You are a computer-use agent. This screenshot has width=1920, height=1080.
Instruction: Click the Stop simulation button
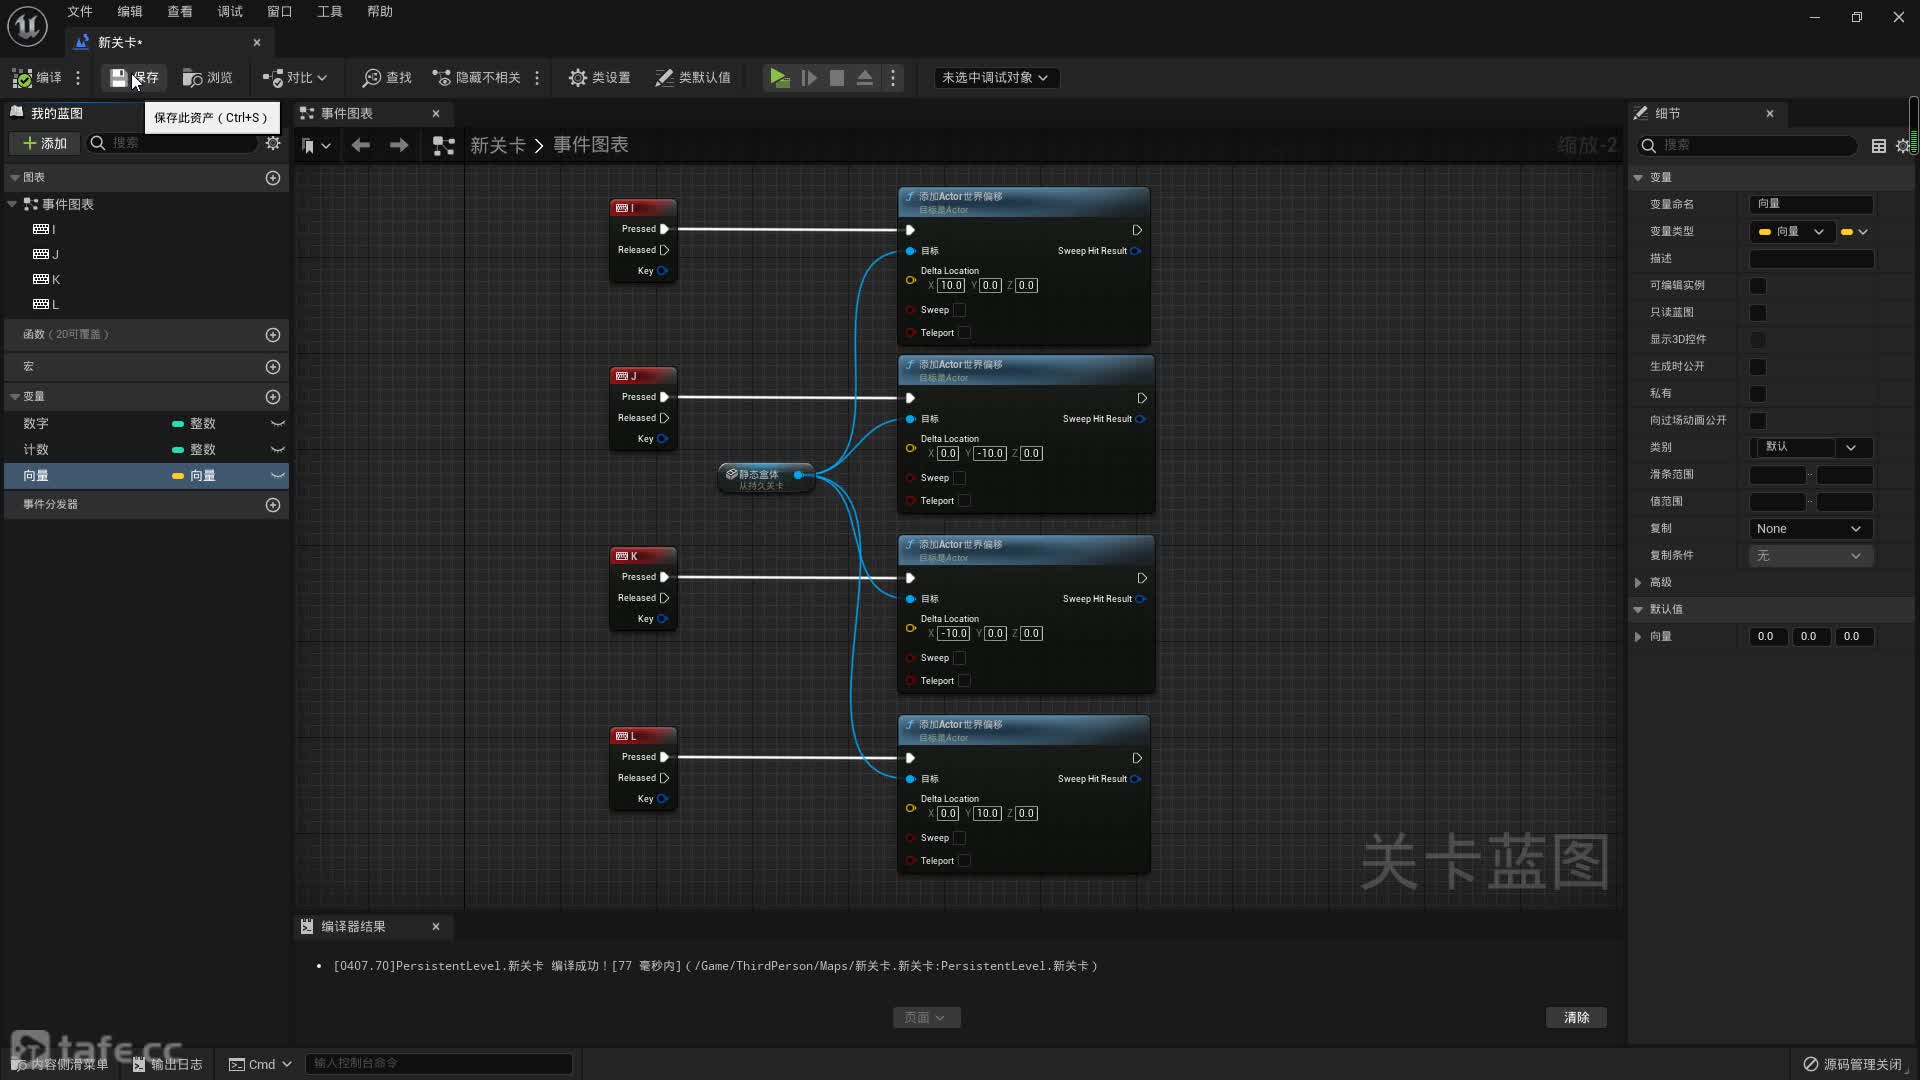click(x=837, y=78)
